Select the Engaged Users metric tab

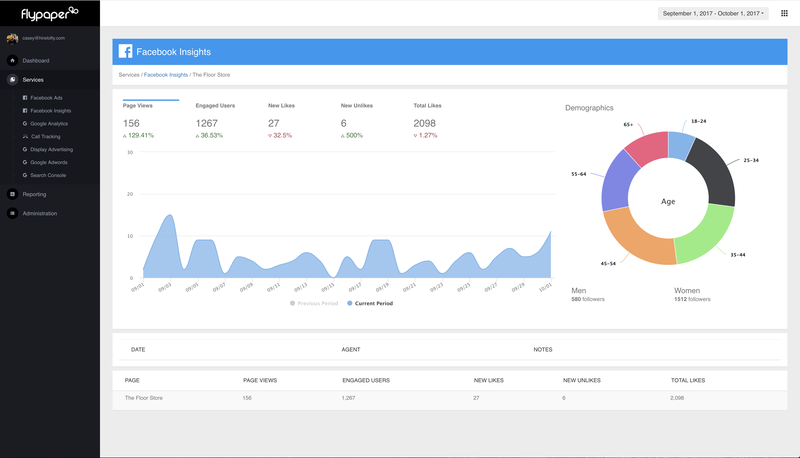click(x=215, y=120)
